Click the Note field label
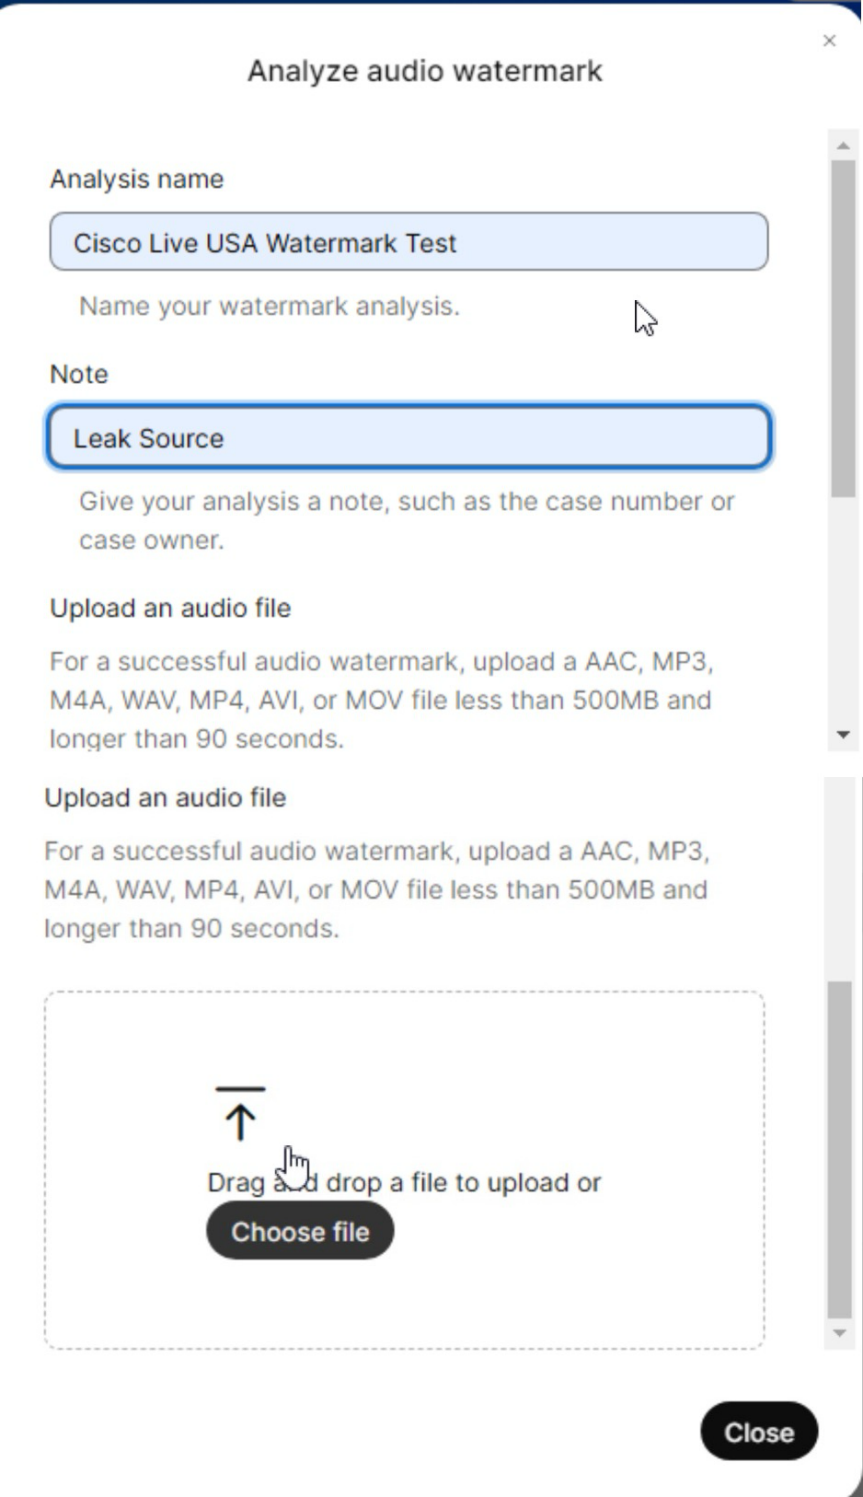Image resolution: width=863 pixels, height=1497 pixels. tap(79, 374)
